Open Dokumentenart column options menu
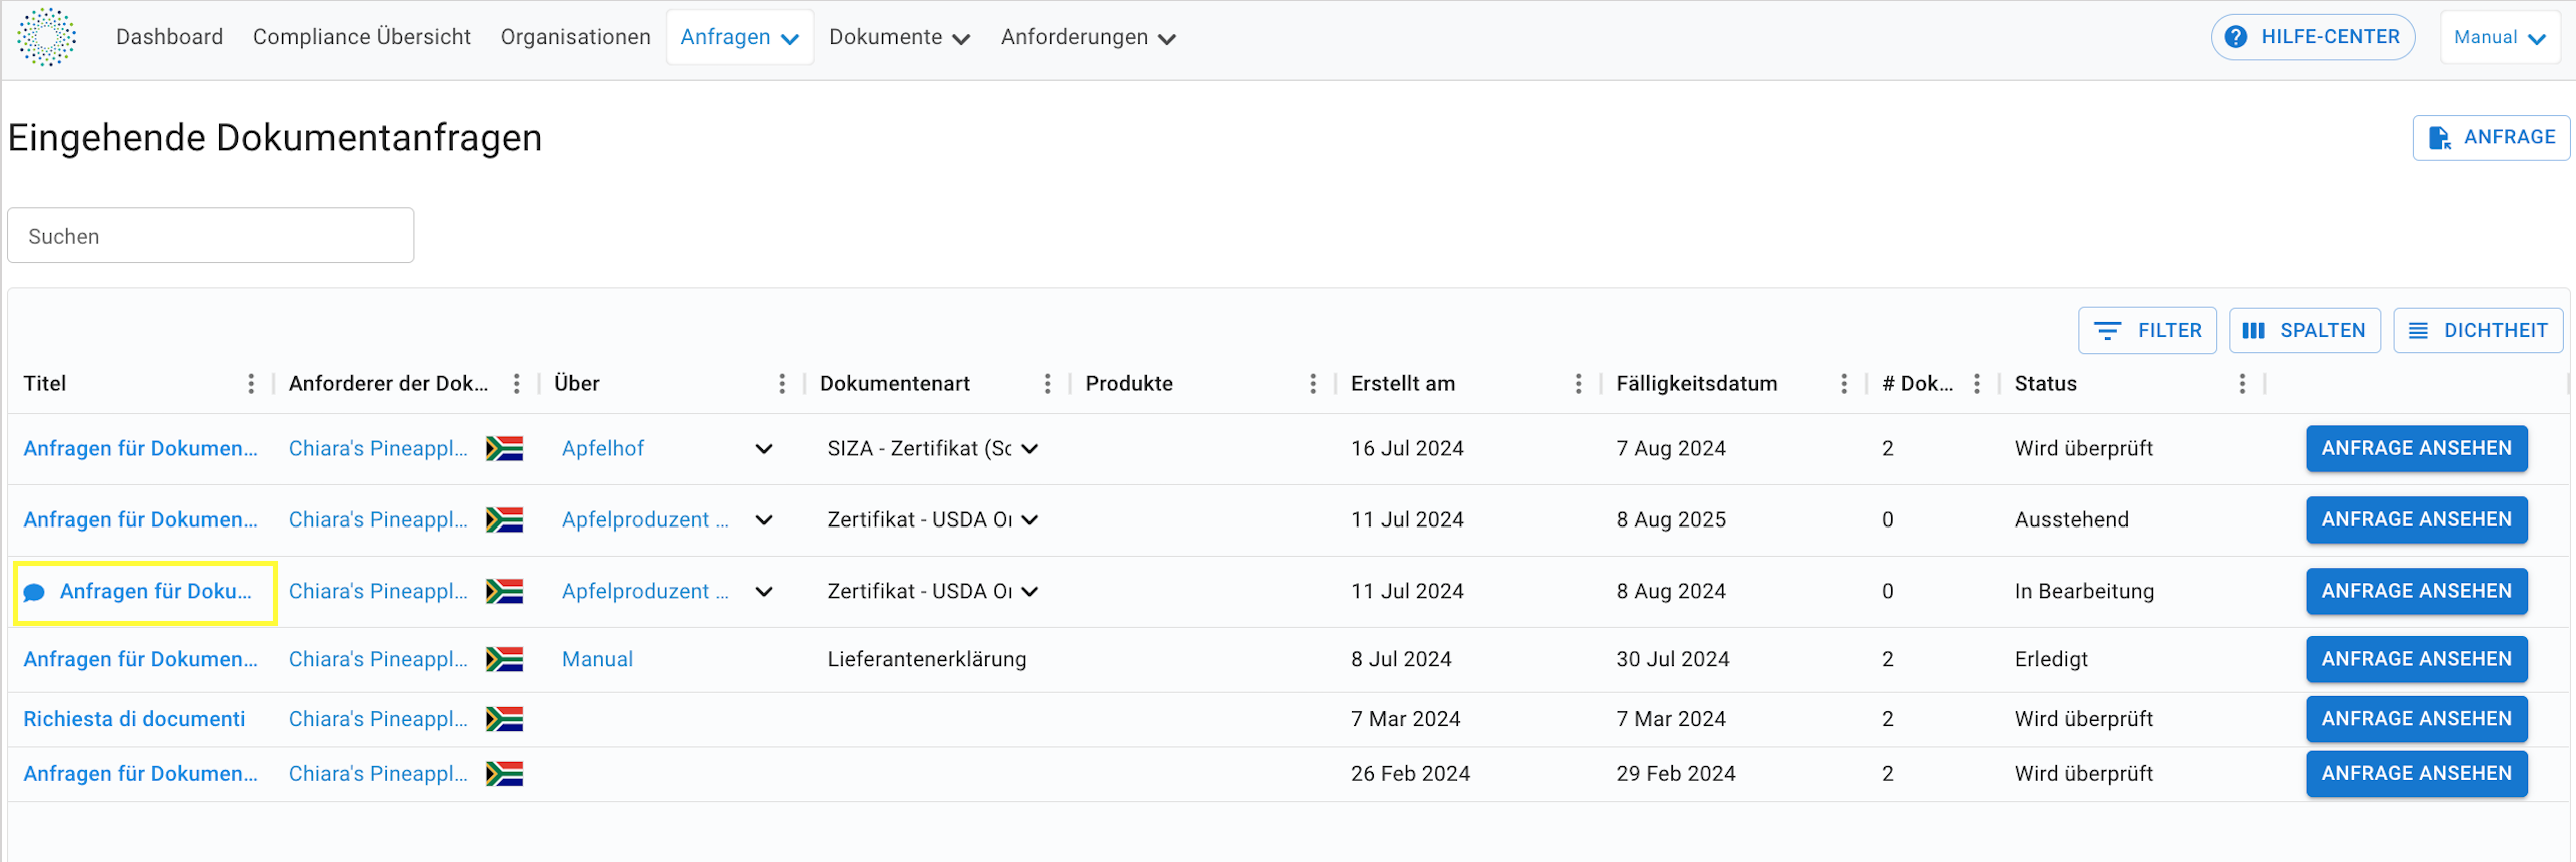 [x=1047, y=384]
